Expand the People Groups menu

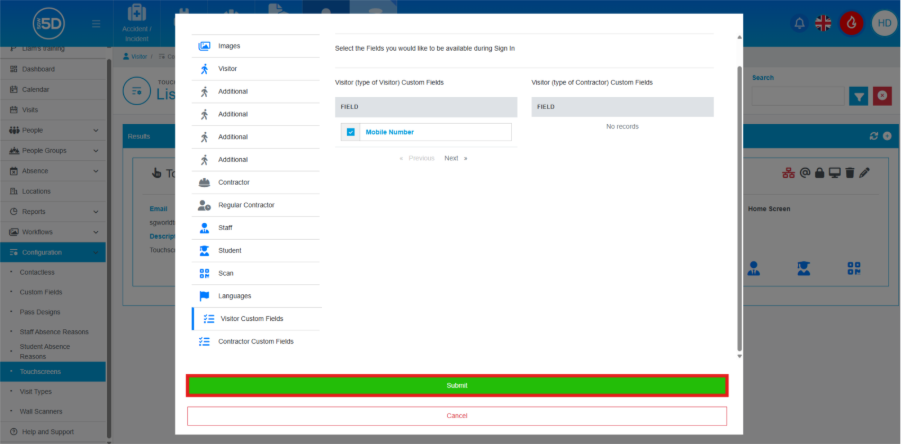coord(53,151)
